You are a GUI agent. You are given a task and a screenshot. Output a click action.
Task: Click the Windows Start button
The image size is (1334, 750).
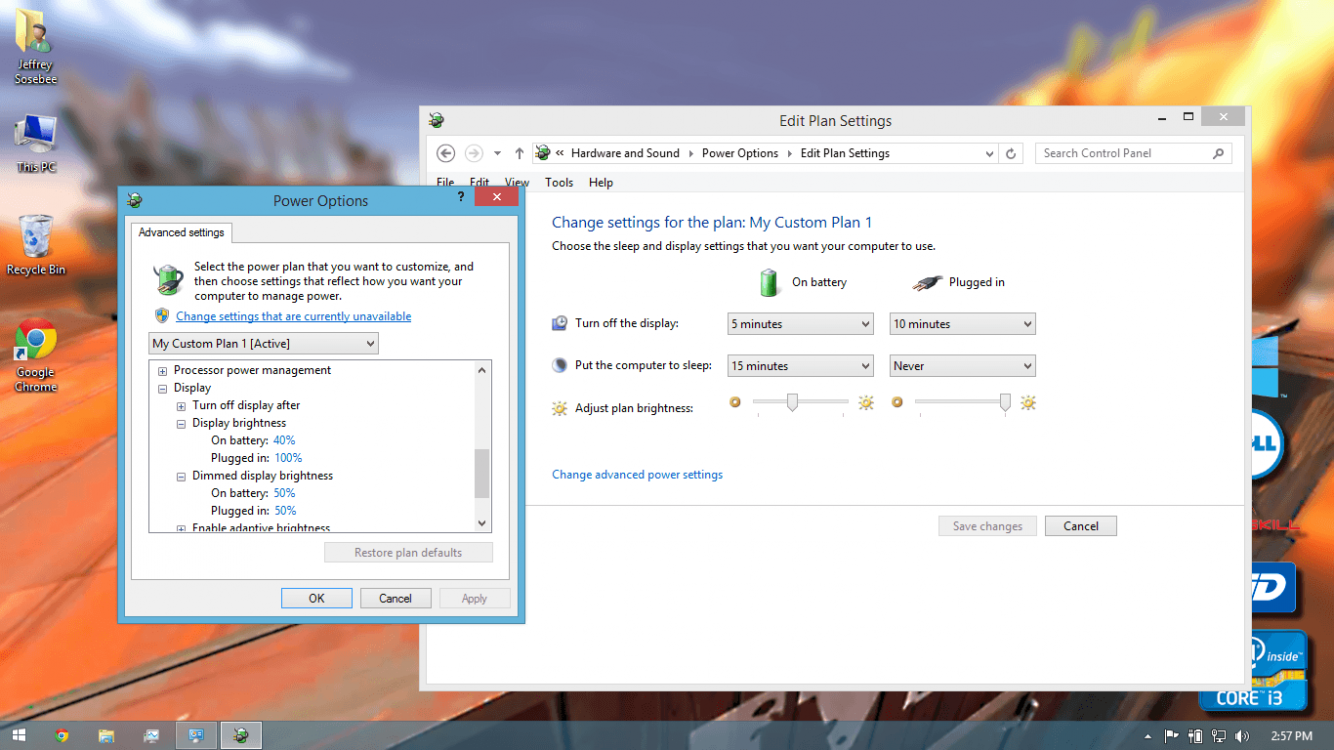coord(18,736)
